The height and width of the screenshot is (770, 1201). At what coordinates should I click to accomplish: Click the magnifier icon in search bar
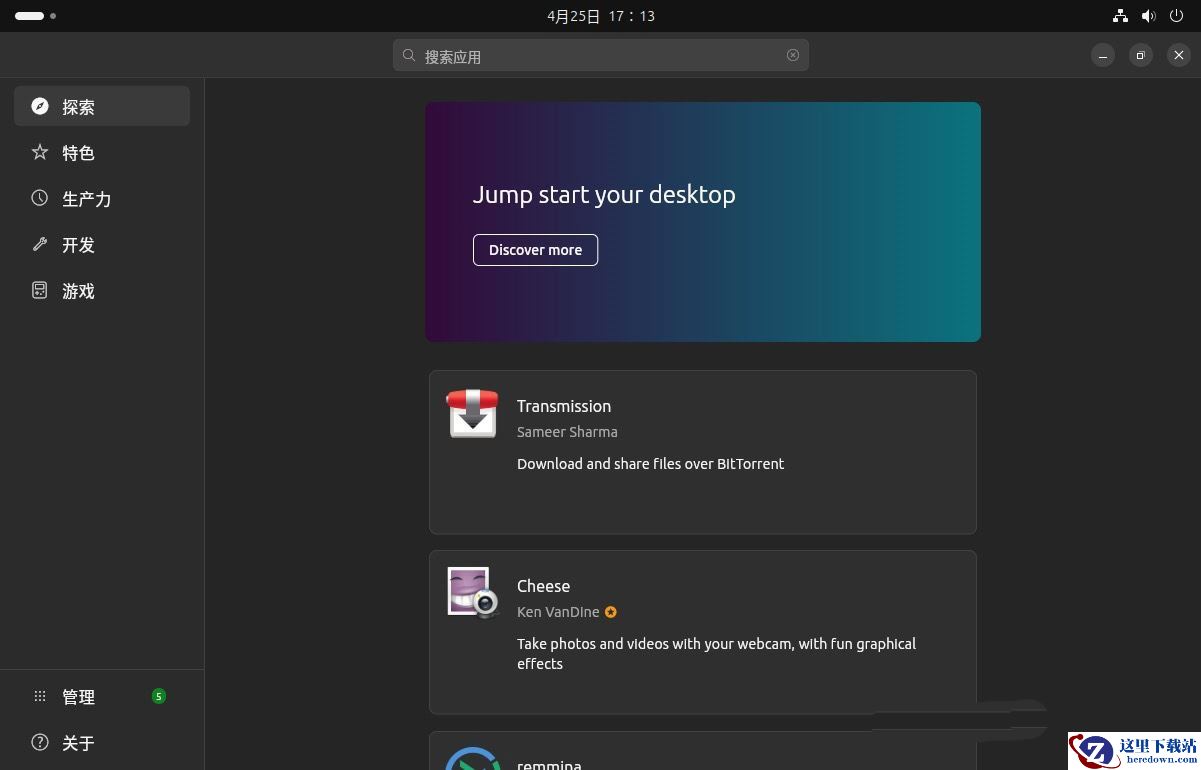tap(409, 55)
